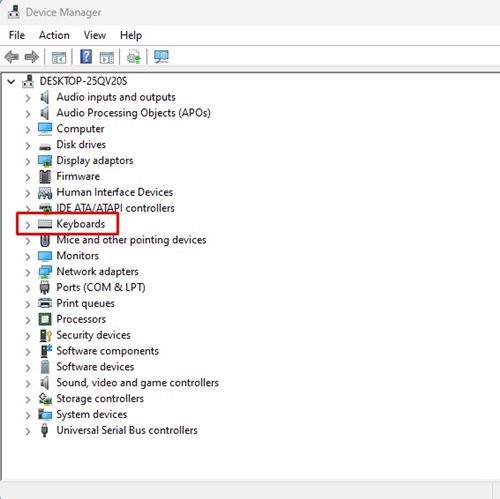
Task: Click the Forward arrow toolbar icon
Action: [32, 57]
